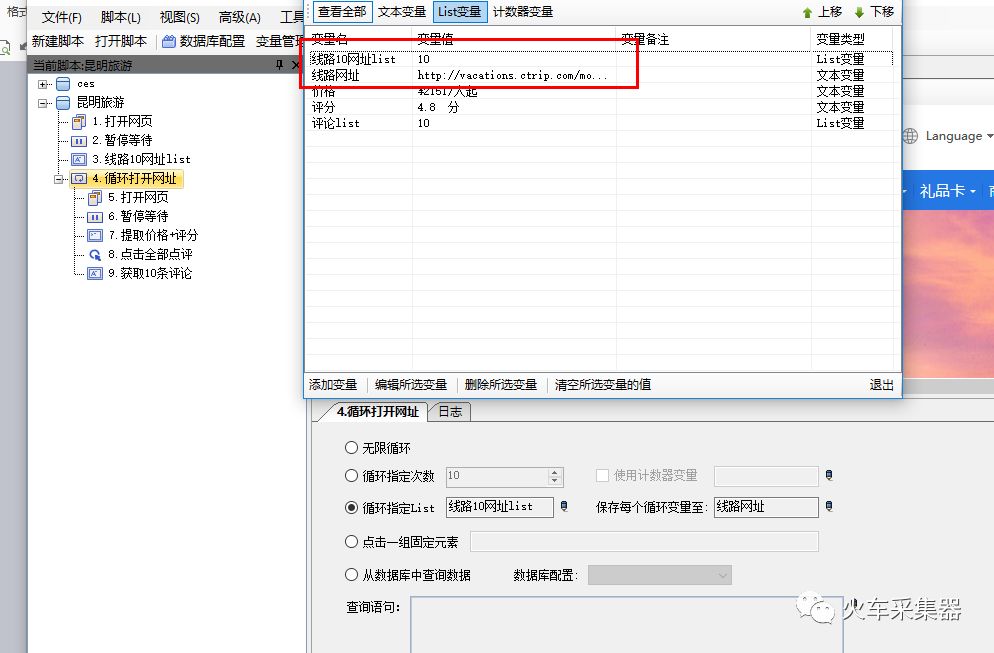The width and height of the screenshot is (994, 653).
Task: Click 删除所选变量 button
Action: coord(501,385)
